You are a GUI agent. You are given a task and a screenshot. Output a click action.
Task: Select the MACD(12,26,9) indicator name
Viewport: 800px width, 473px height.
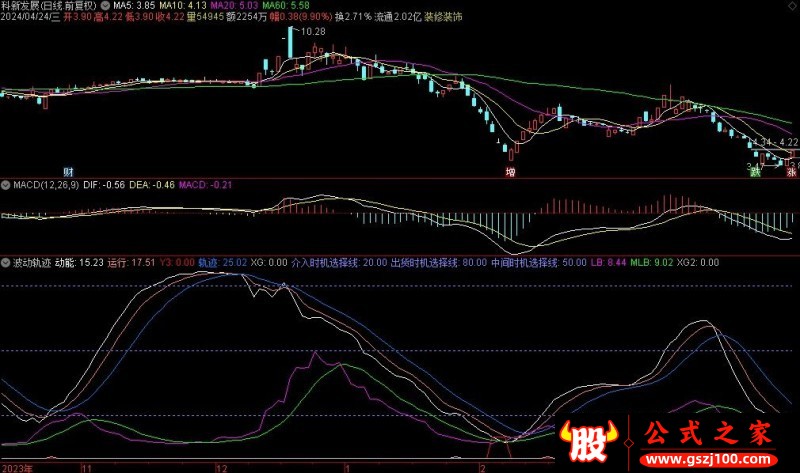pos(46,185)
